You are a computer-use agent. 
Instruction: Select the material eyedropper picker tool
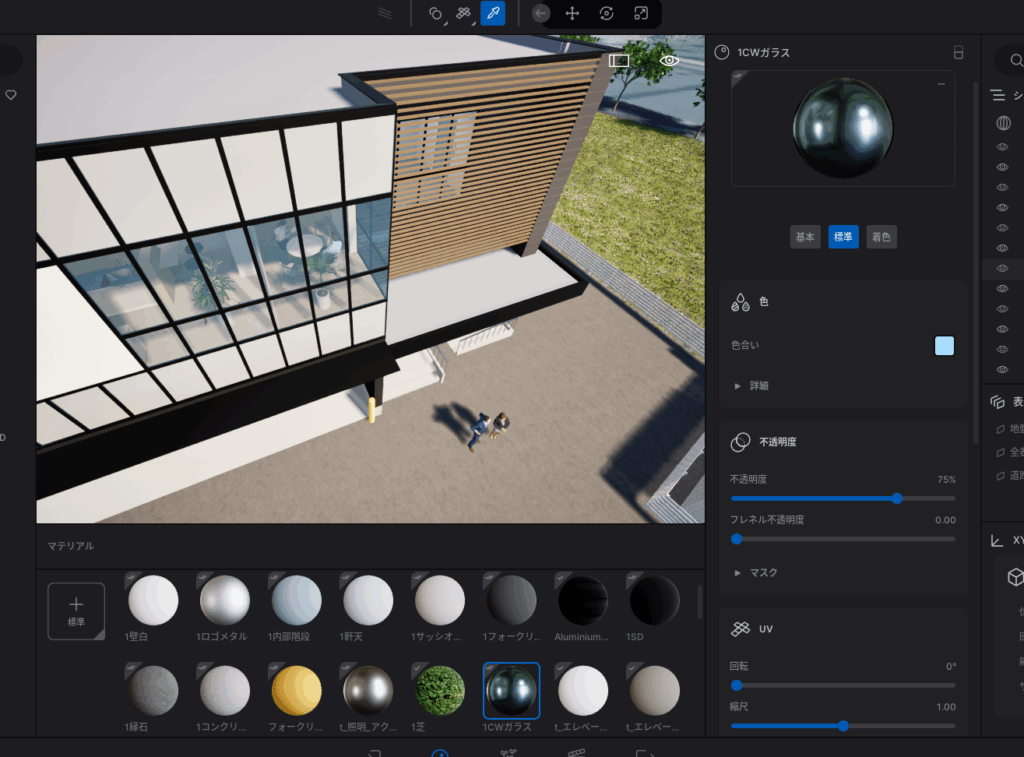(492, 13)
